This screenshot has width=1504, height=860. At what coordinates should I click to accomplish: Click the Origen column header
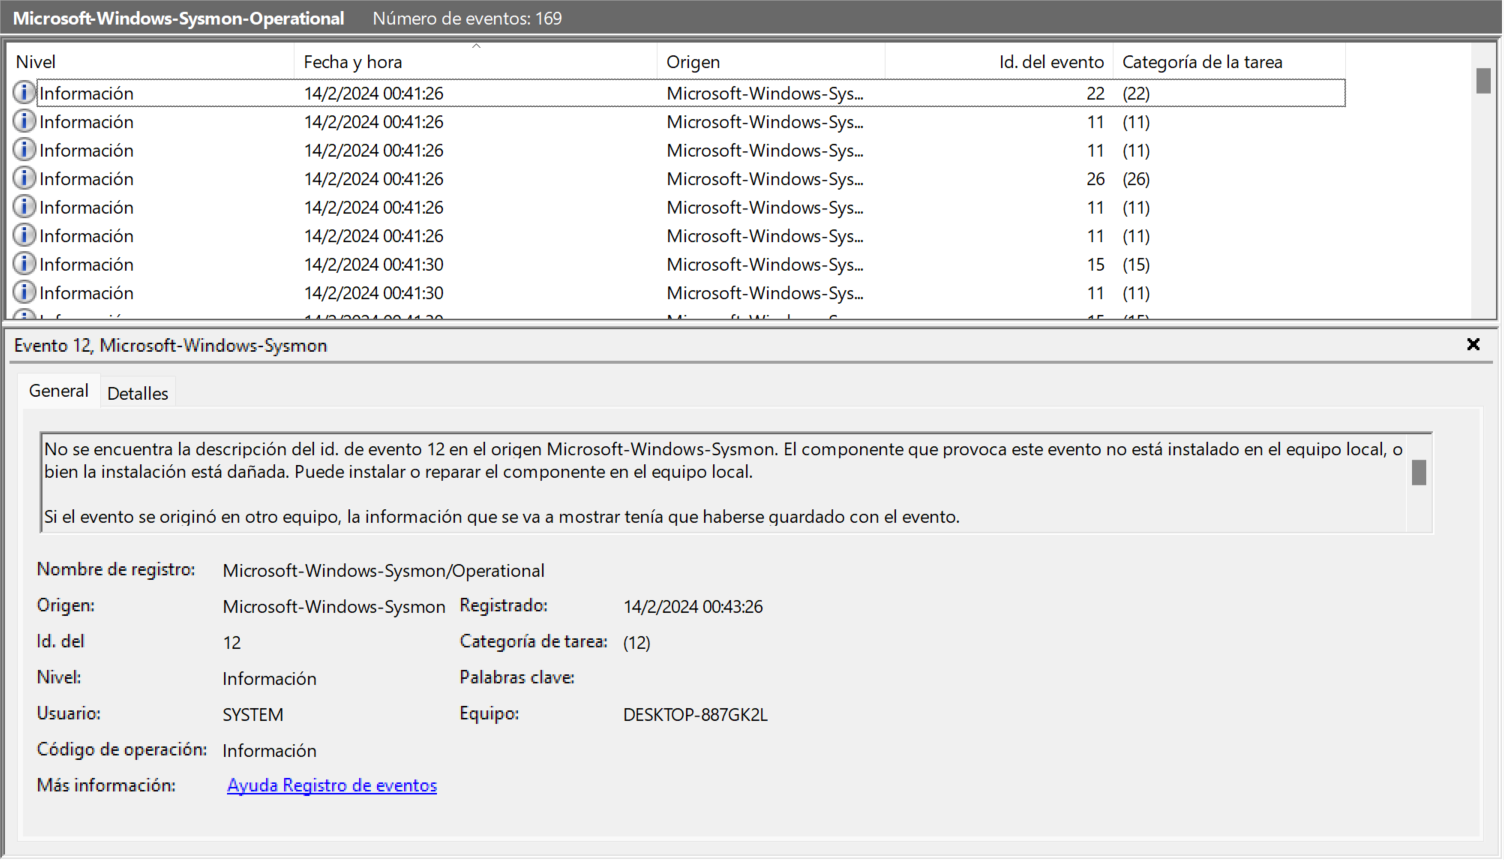point(771,62)
